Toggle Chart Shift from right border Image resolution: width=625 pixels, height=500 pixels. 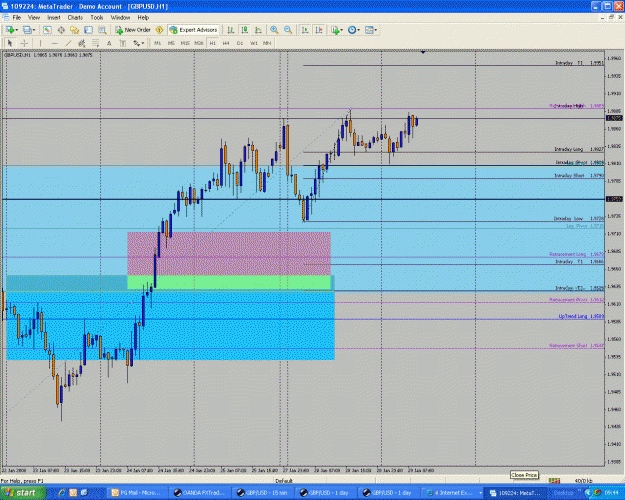(319, 30)
